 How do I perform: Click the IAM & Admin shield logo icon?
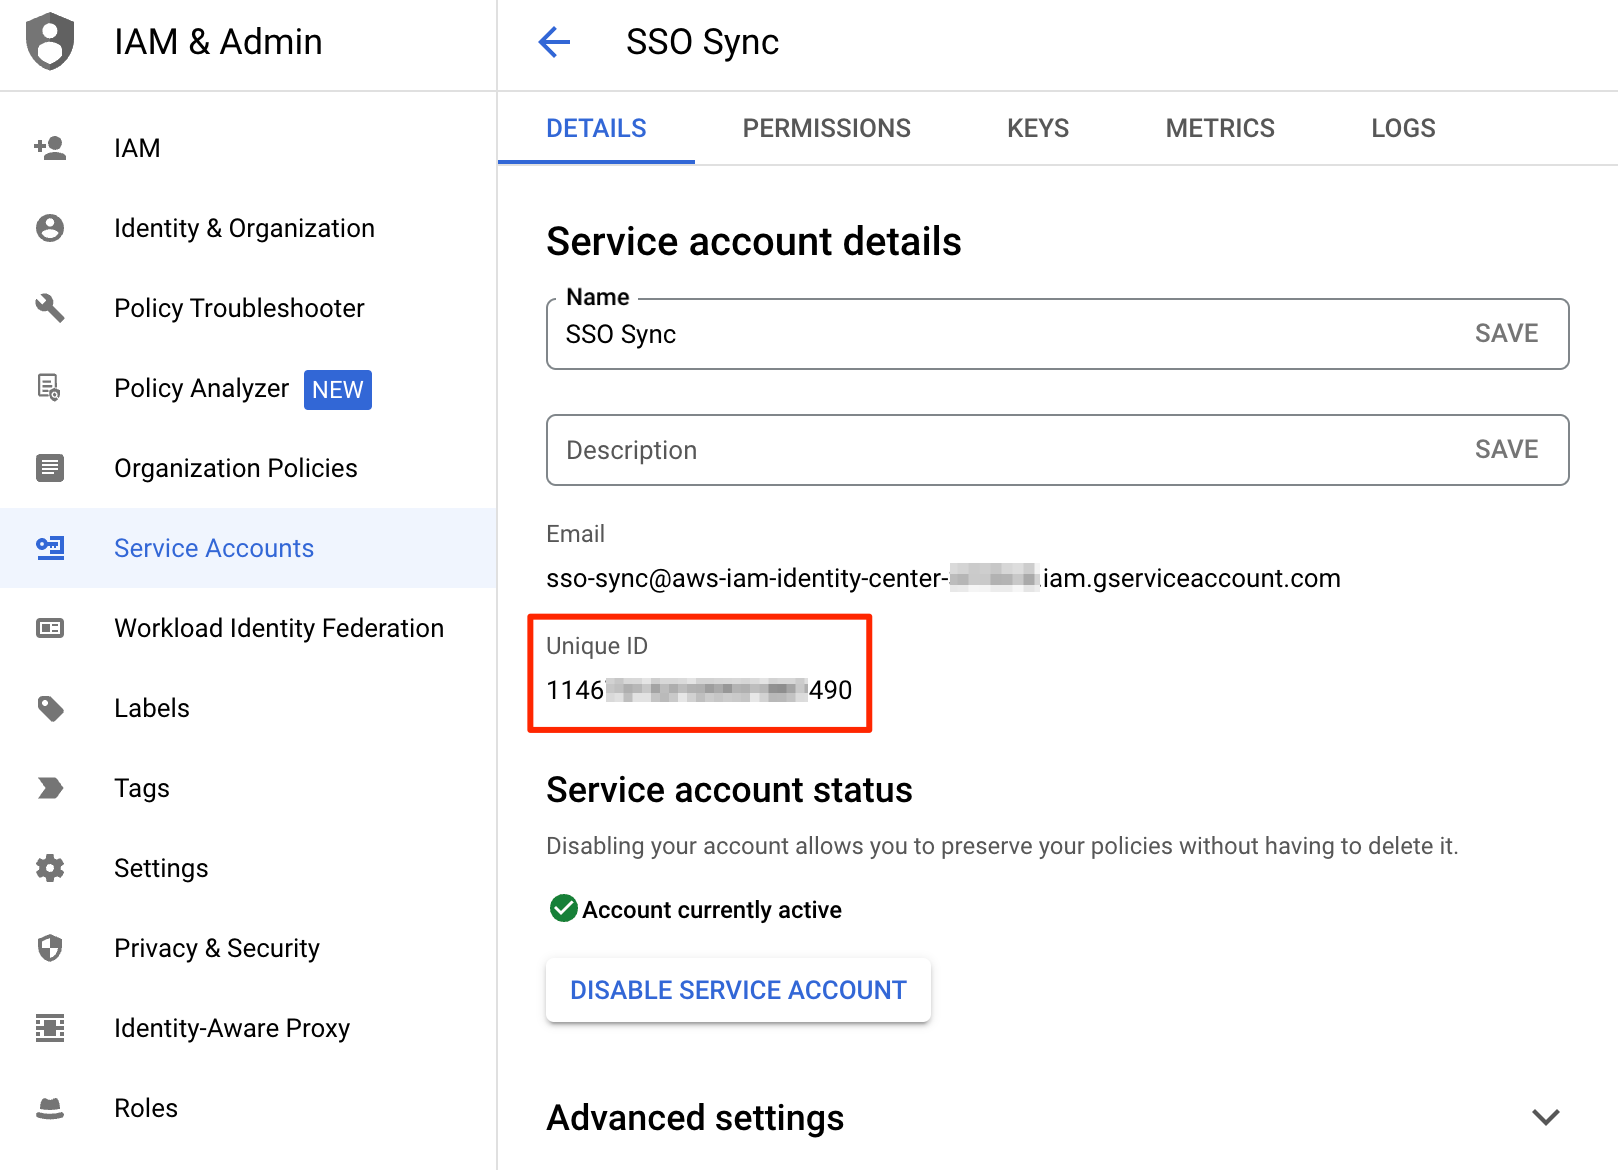50,41
